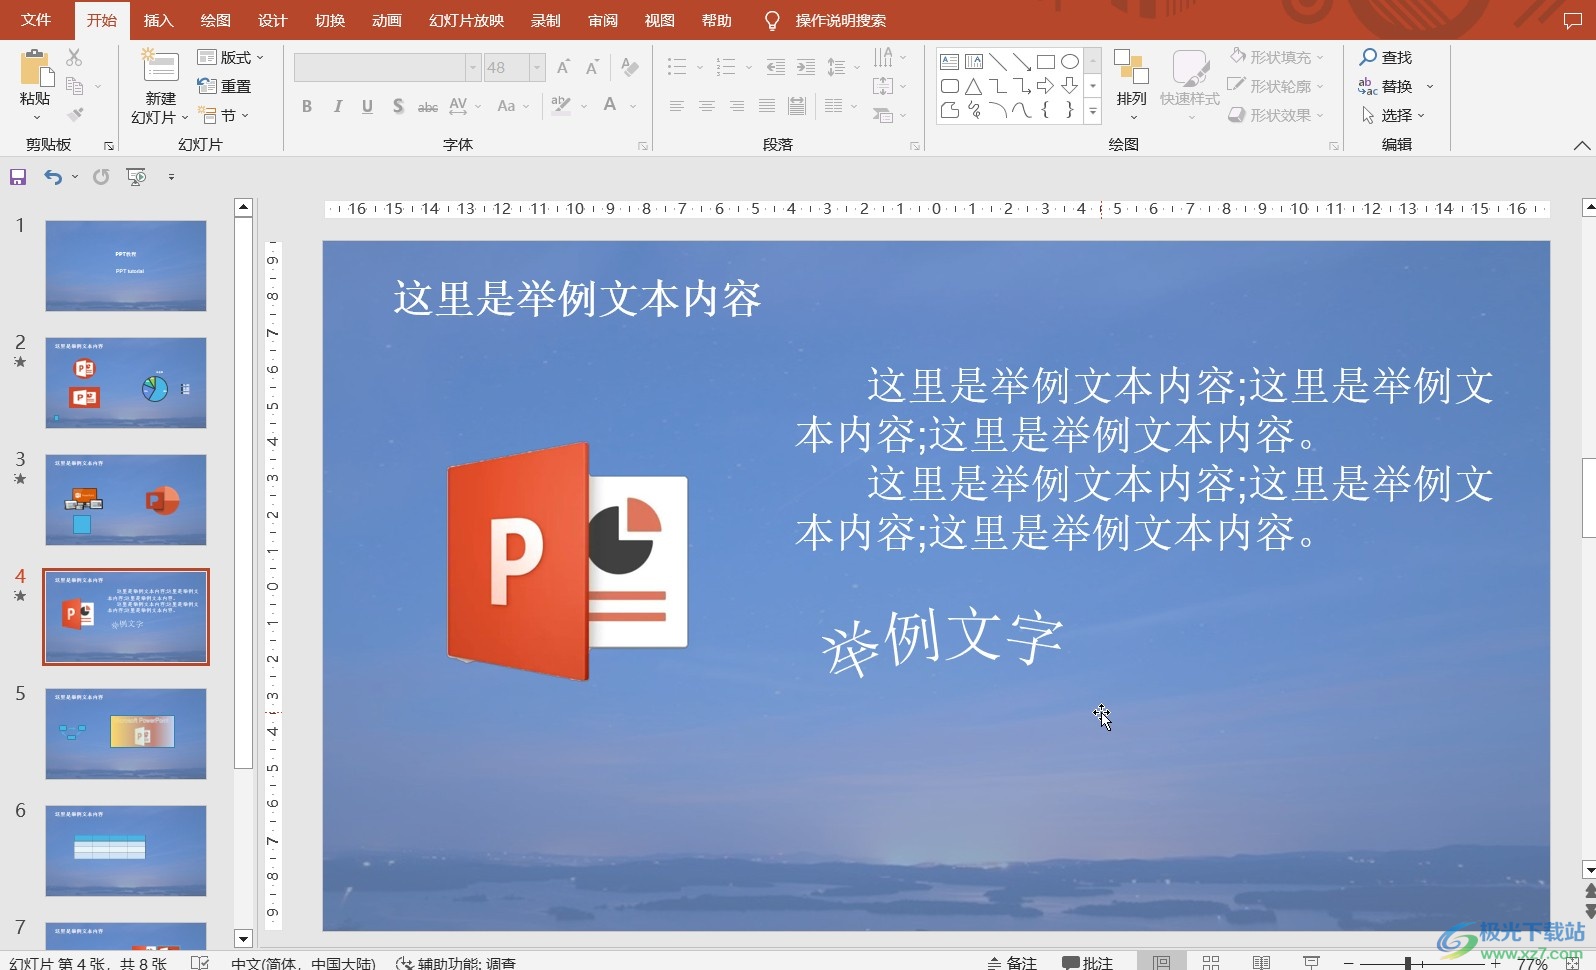Decrease font size with the smaller A icon

(x=592, y=67)
